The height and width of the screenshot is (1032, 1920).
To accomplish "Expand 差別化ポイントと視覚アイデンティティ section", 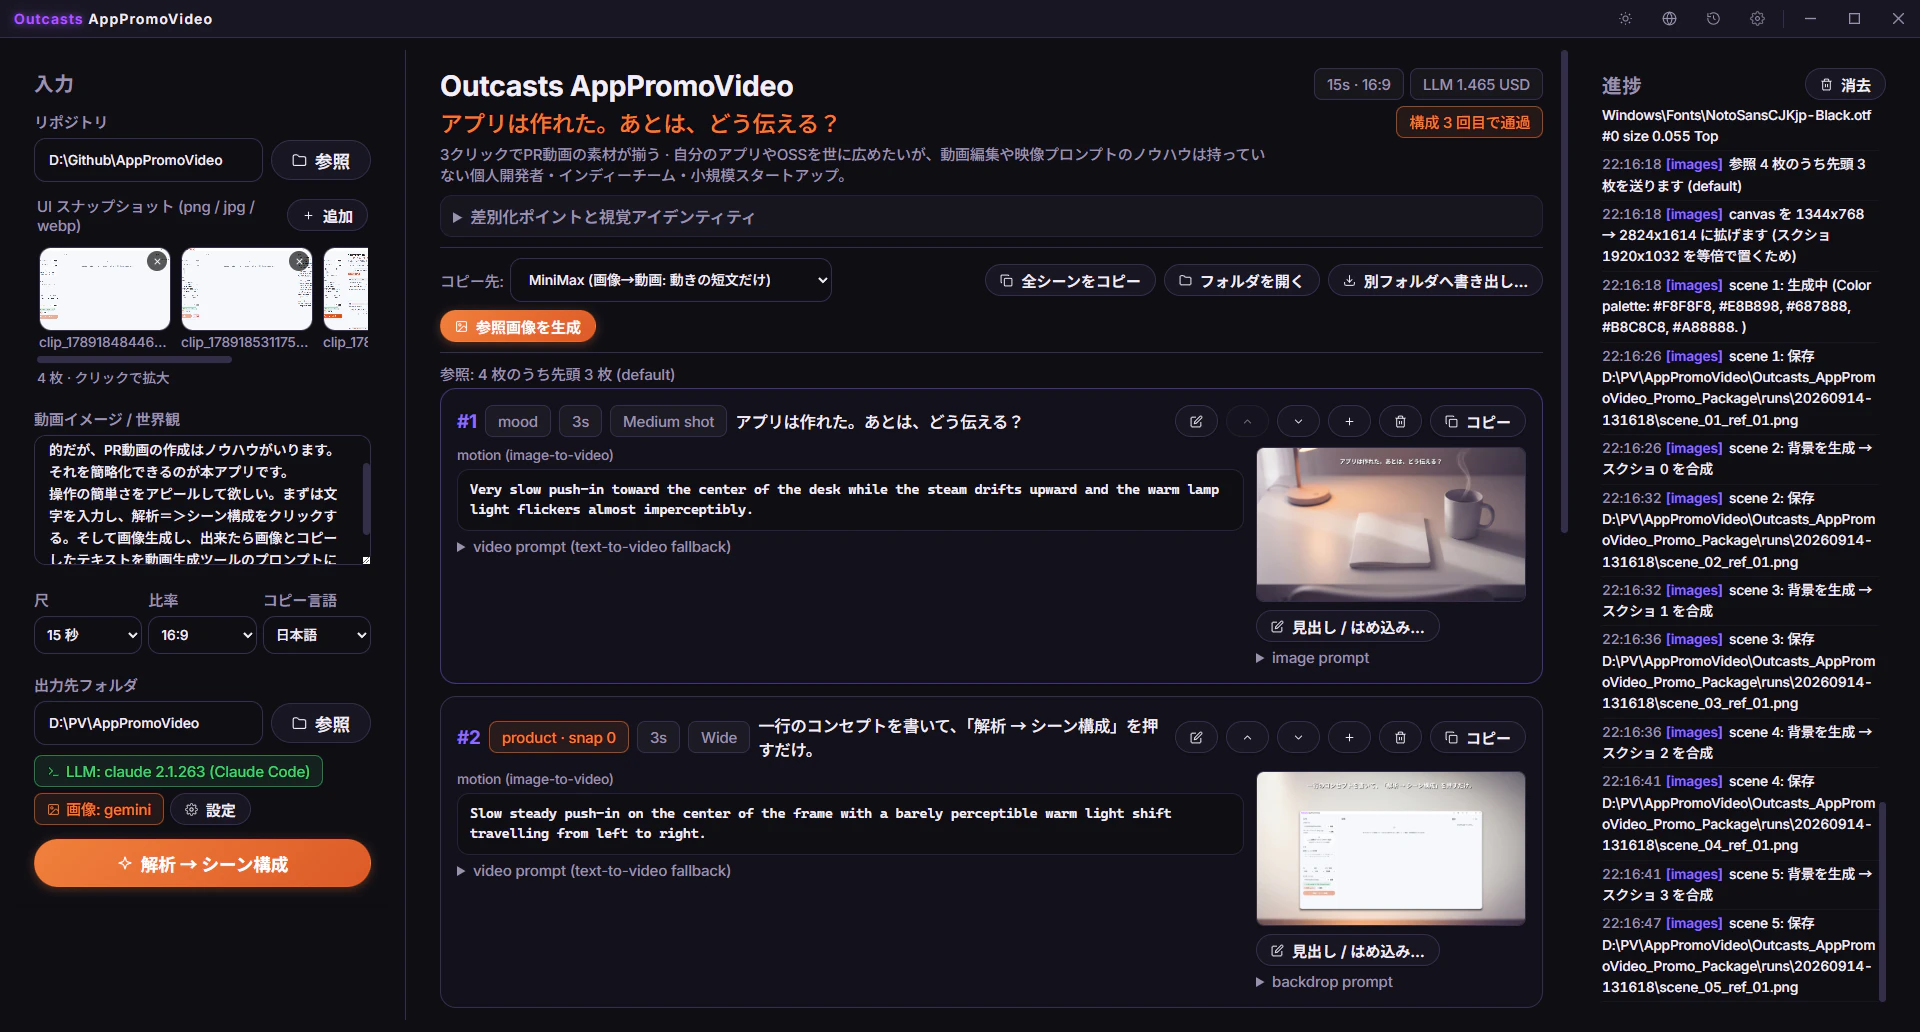I will pos(991,217).
